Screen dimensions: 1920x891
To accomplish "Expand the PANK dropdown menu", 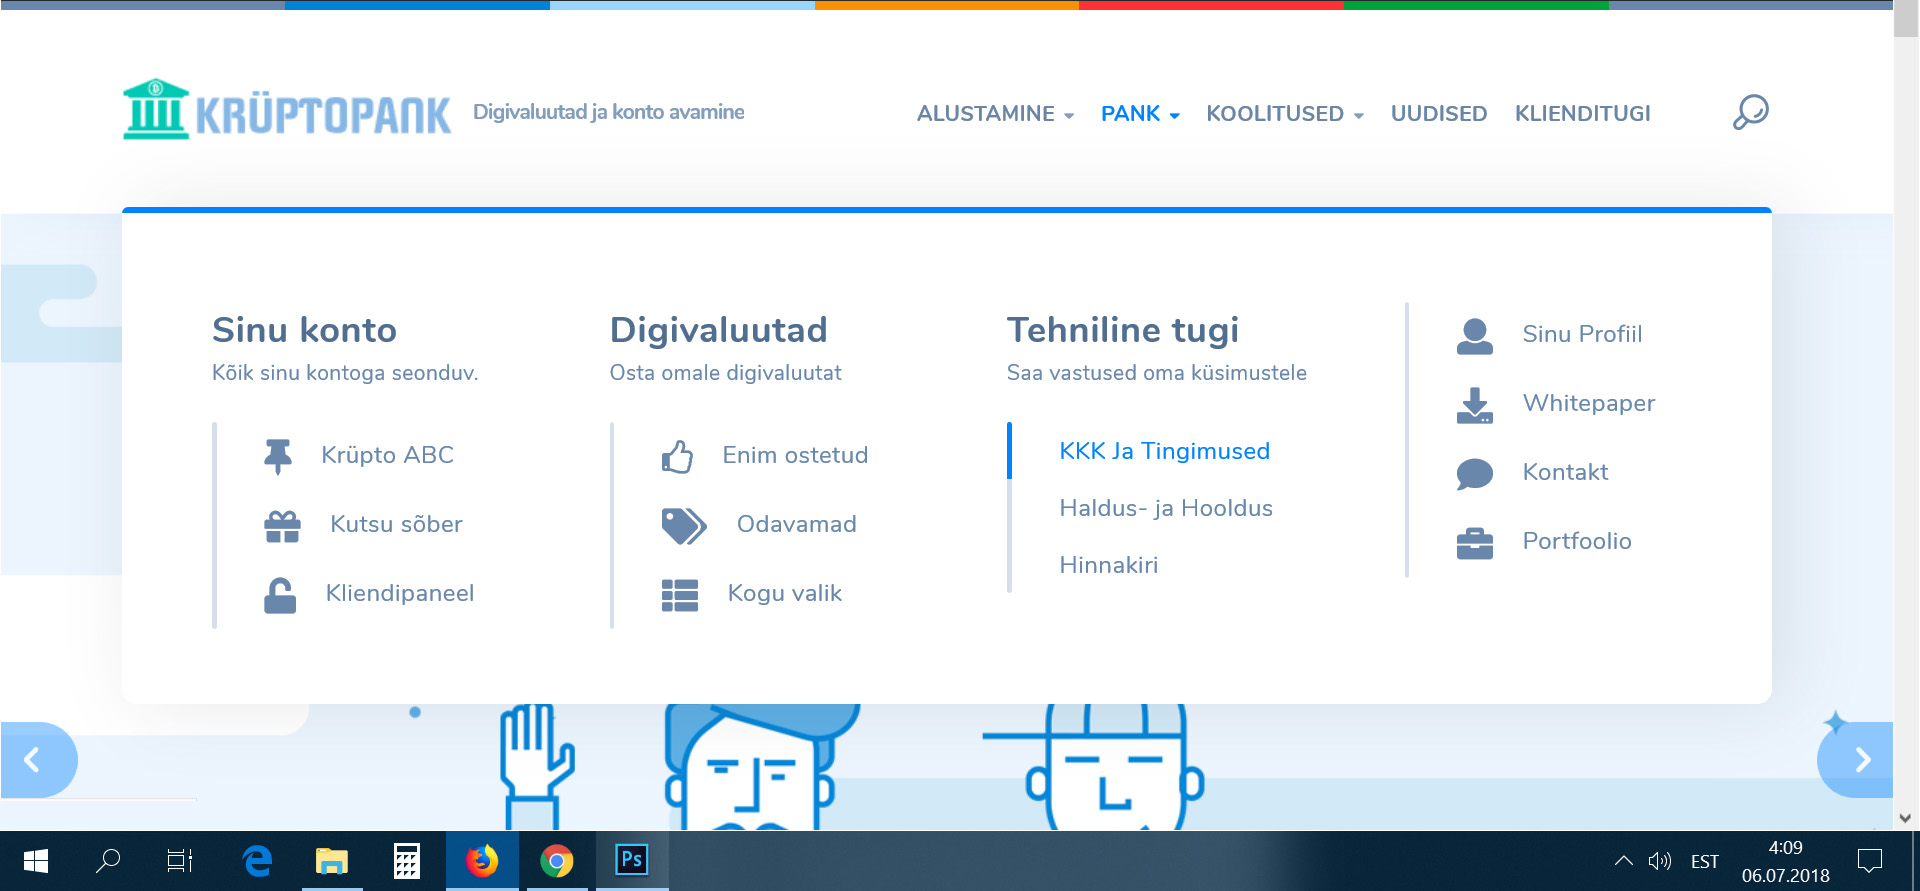I will pos(1141,114).
